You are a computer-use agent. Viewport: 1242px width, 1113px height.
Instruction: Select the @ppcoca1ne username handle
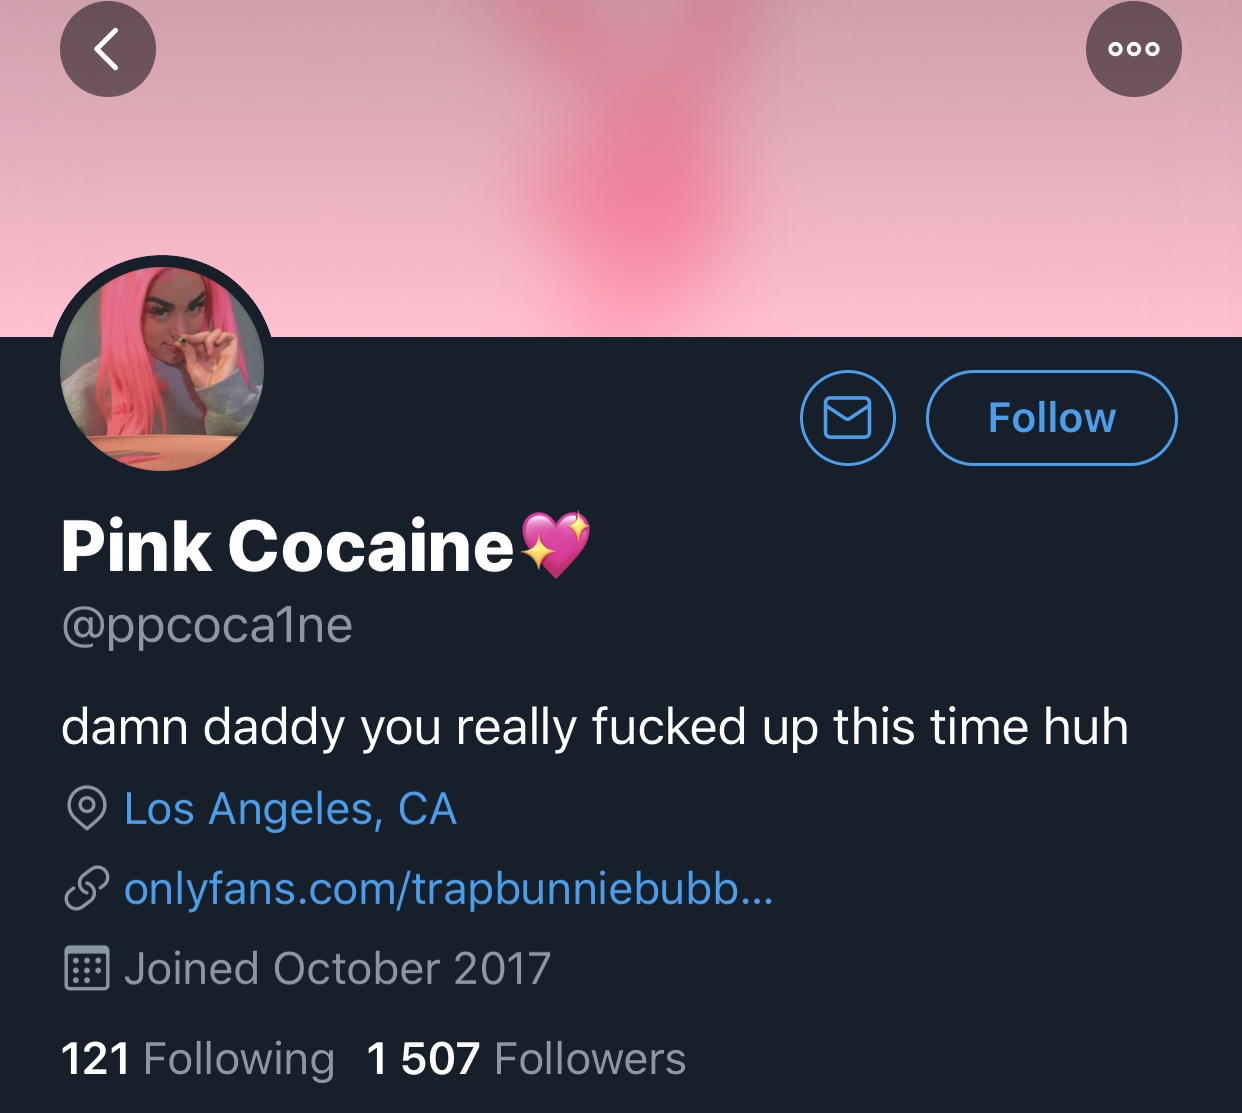coord(207,627)
